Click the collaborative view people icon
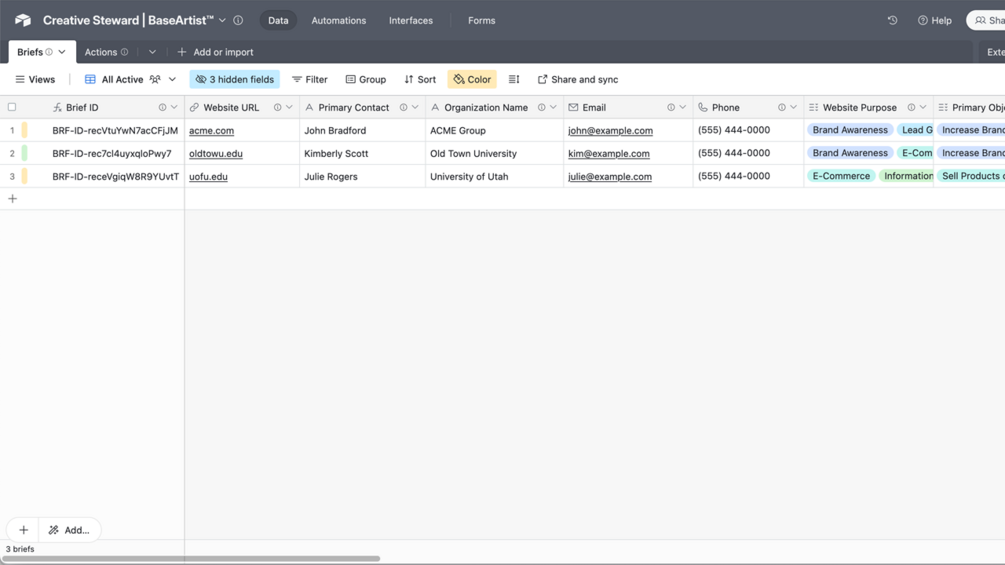The height and width of the screenshot is (565, 1005). [x=155, y=79]
